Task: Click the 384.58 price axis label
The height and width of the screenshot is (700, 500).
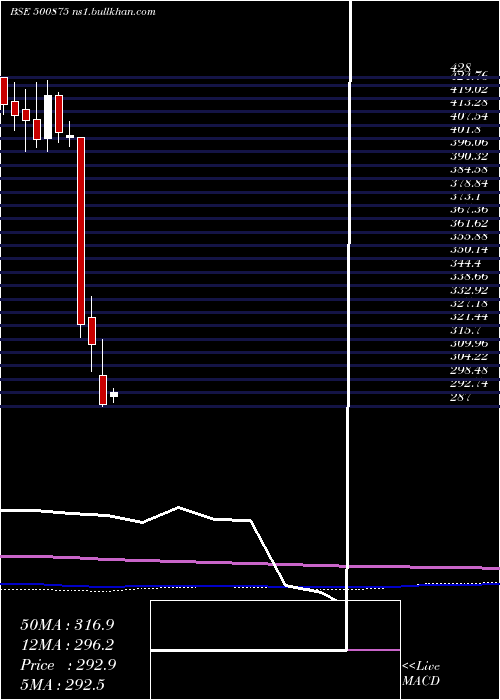Action: click(x=469, y=169)
